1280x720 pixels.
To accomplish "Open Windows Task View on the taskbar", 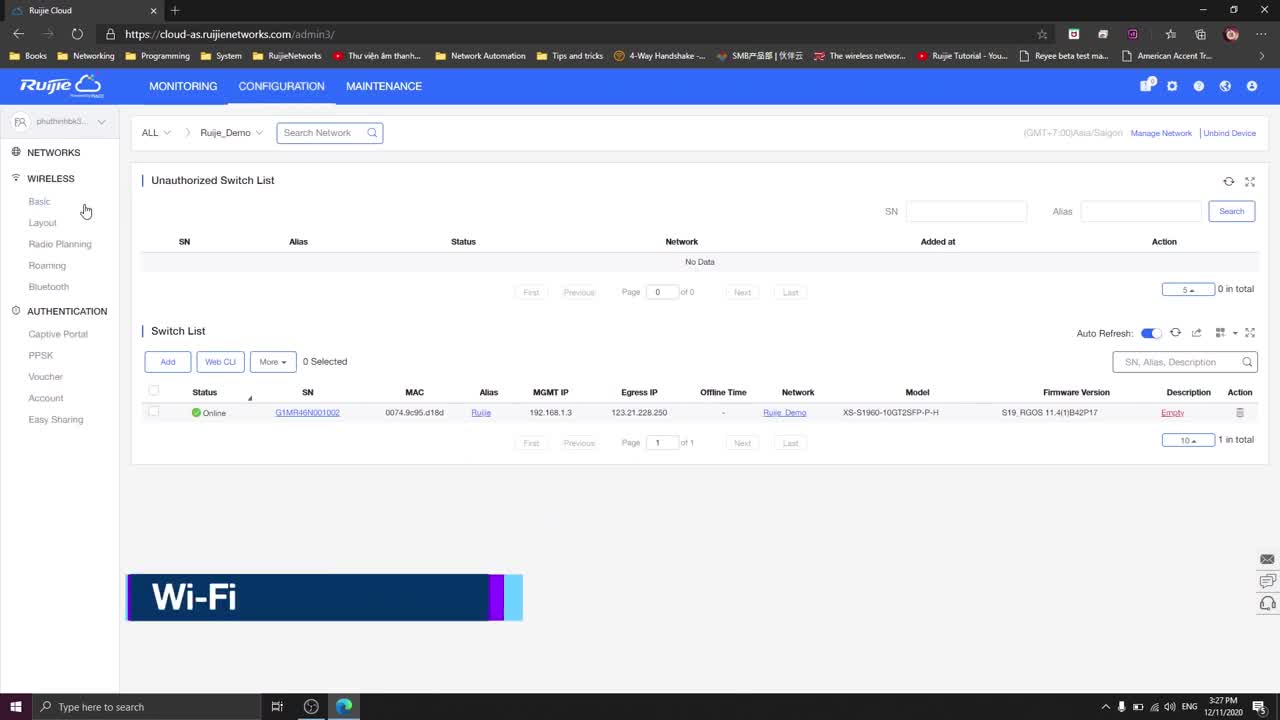I will point(277,707).
